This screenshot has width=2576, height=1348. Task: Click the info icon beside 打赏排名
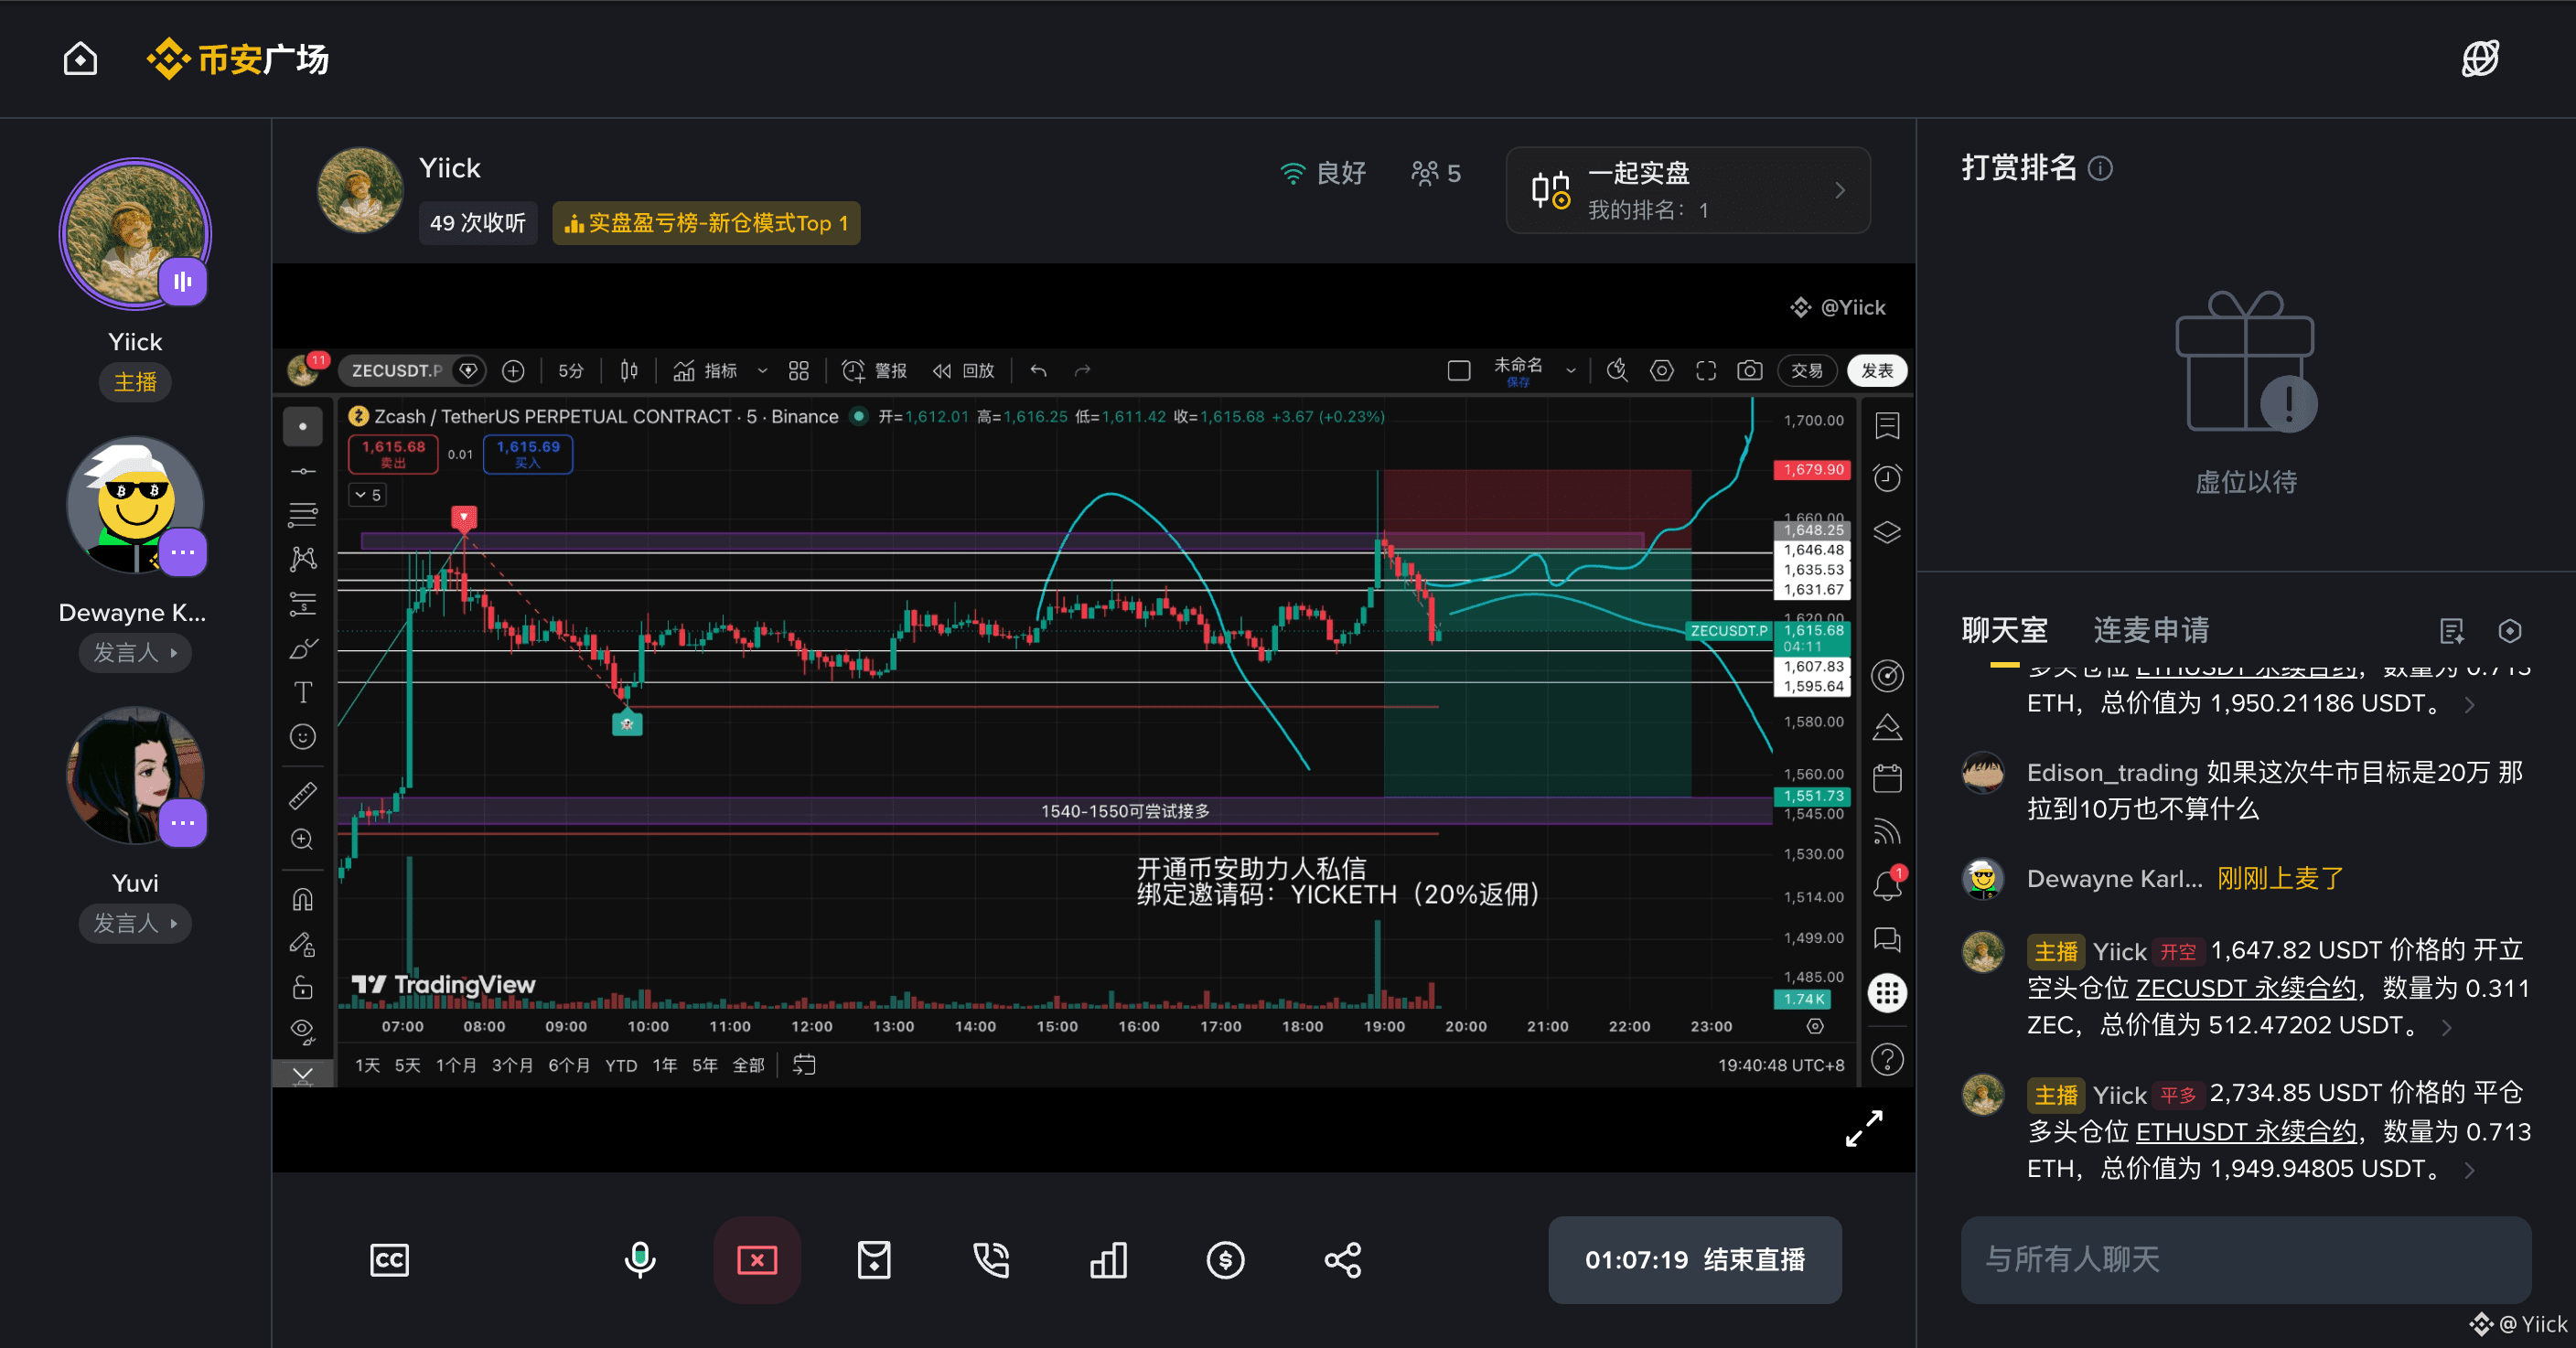coord(2101,168)
